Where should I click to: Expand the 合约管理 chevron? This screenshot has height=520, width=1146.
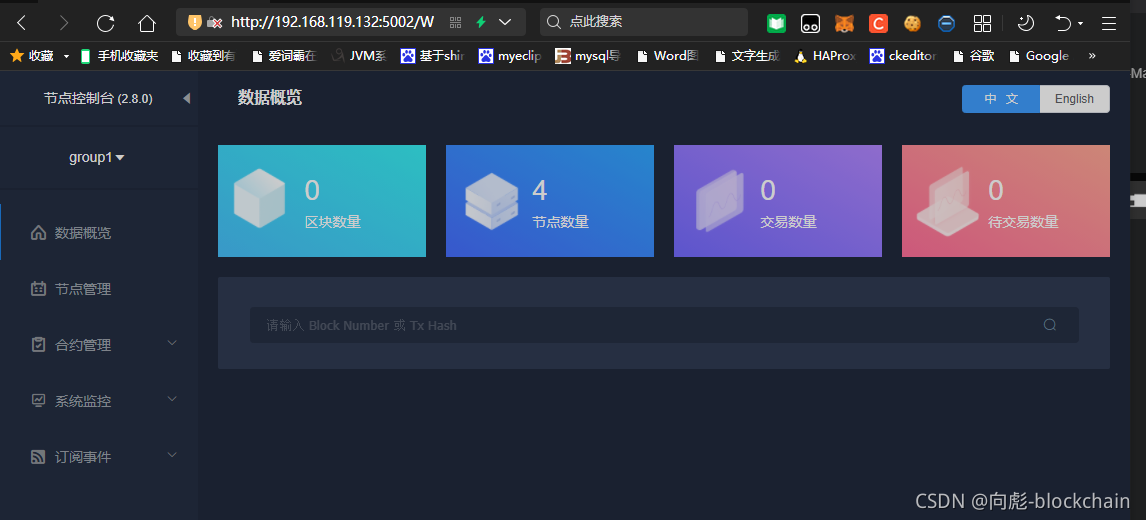coord(172,342)
